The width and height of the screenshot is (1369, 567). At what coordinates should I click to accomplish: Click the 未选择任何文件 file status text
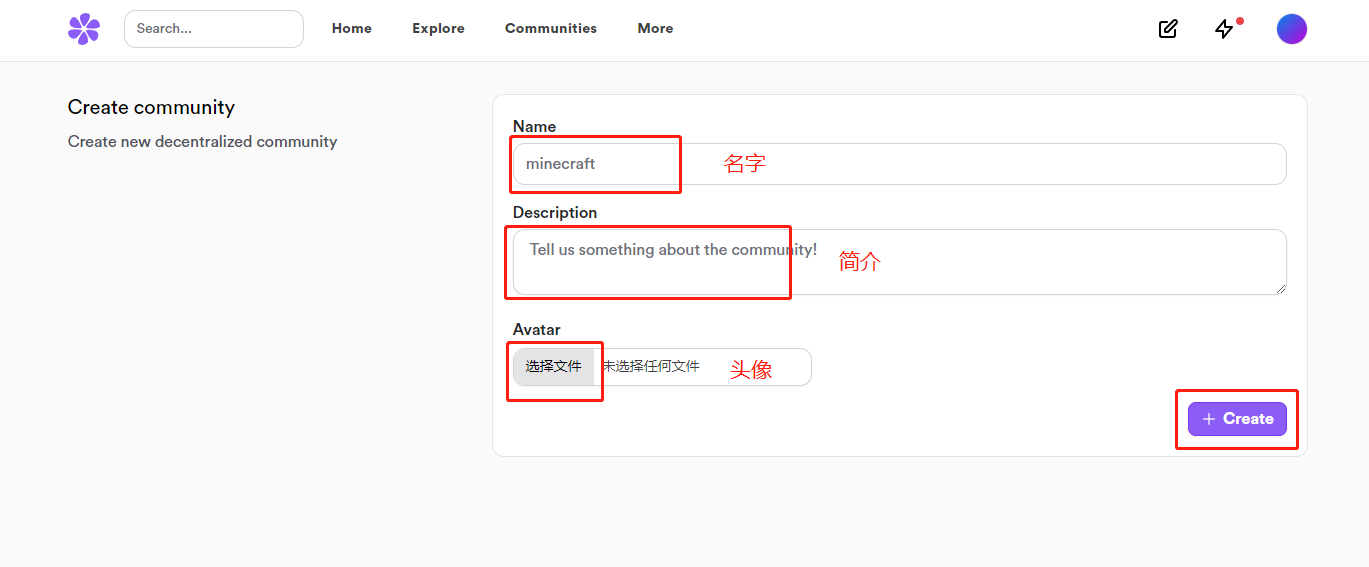(x=651, y=367)
